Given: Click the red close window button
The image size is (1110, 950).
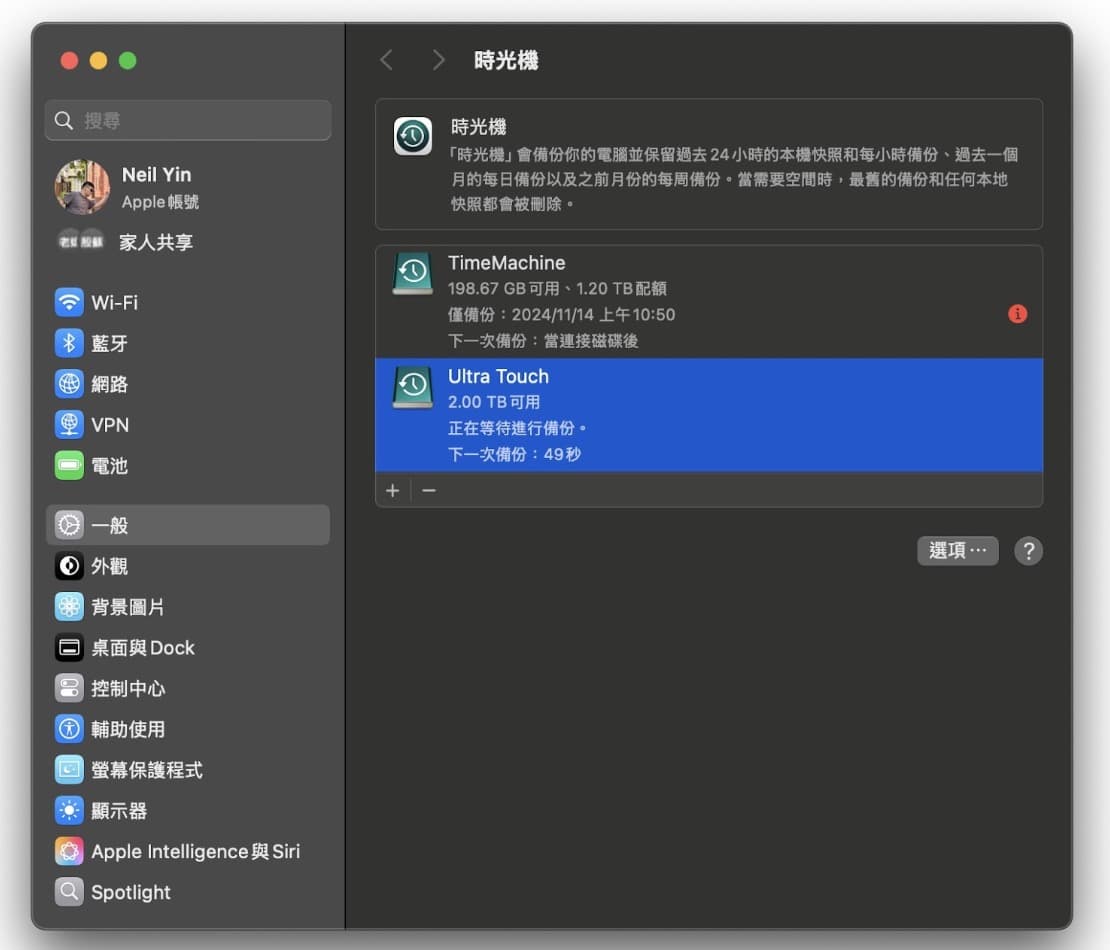Looking at the screenshot, I should point(69,61).
